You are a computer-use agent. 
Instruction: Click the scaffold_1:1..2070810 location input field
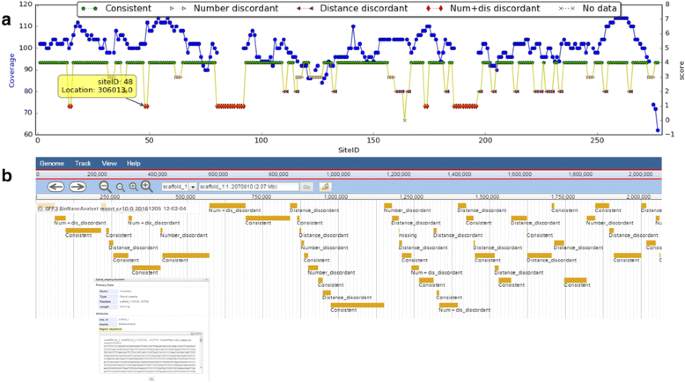249,186
